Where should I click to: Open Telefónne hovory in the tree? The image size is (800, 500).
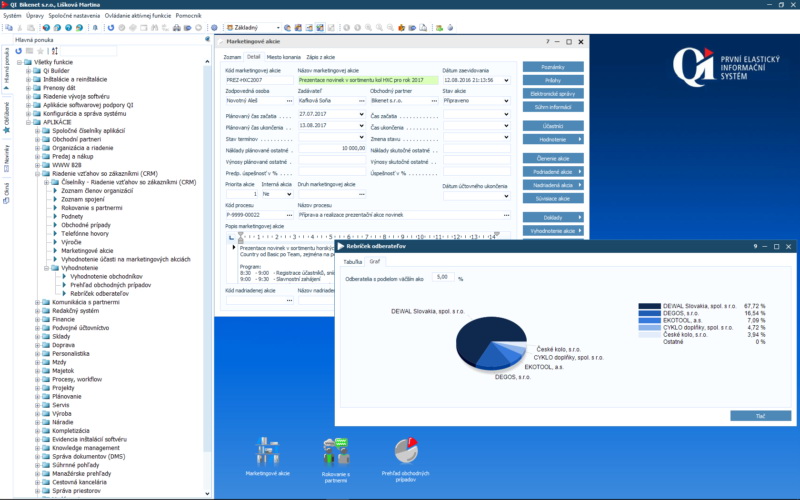[x=85, y=233]
